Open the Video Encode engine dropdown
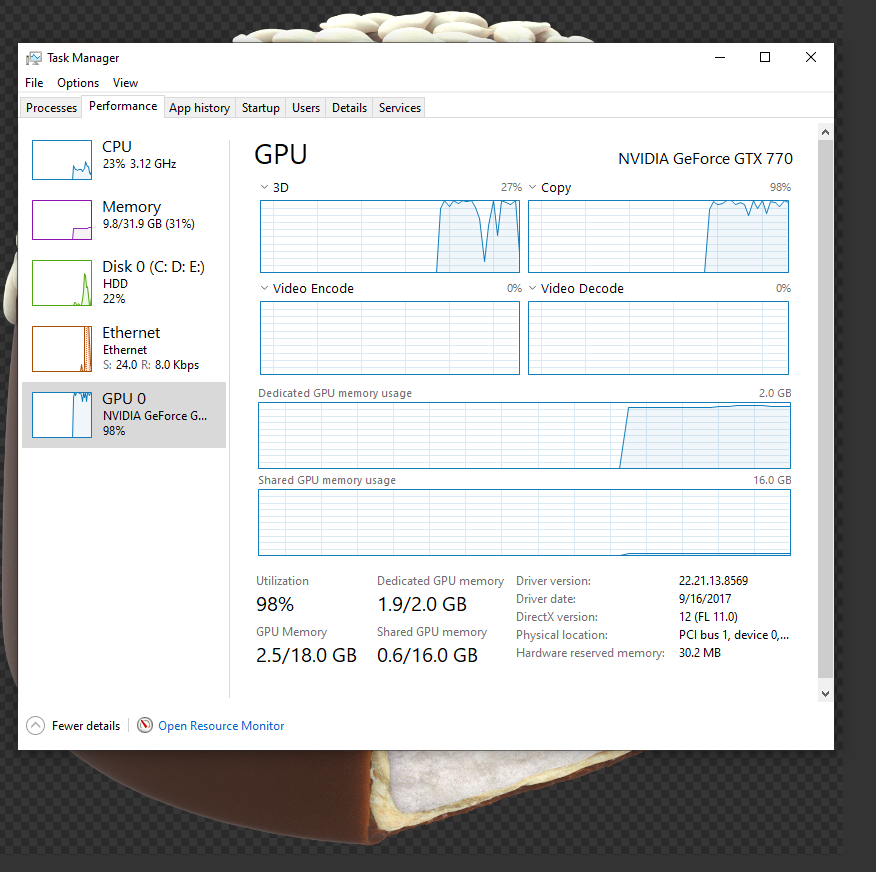 tap(264, 288)
